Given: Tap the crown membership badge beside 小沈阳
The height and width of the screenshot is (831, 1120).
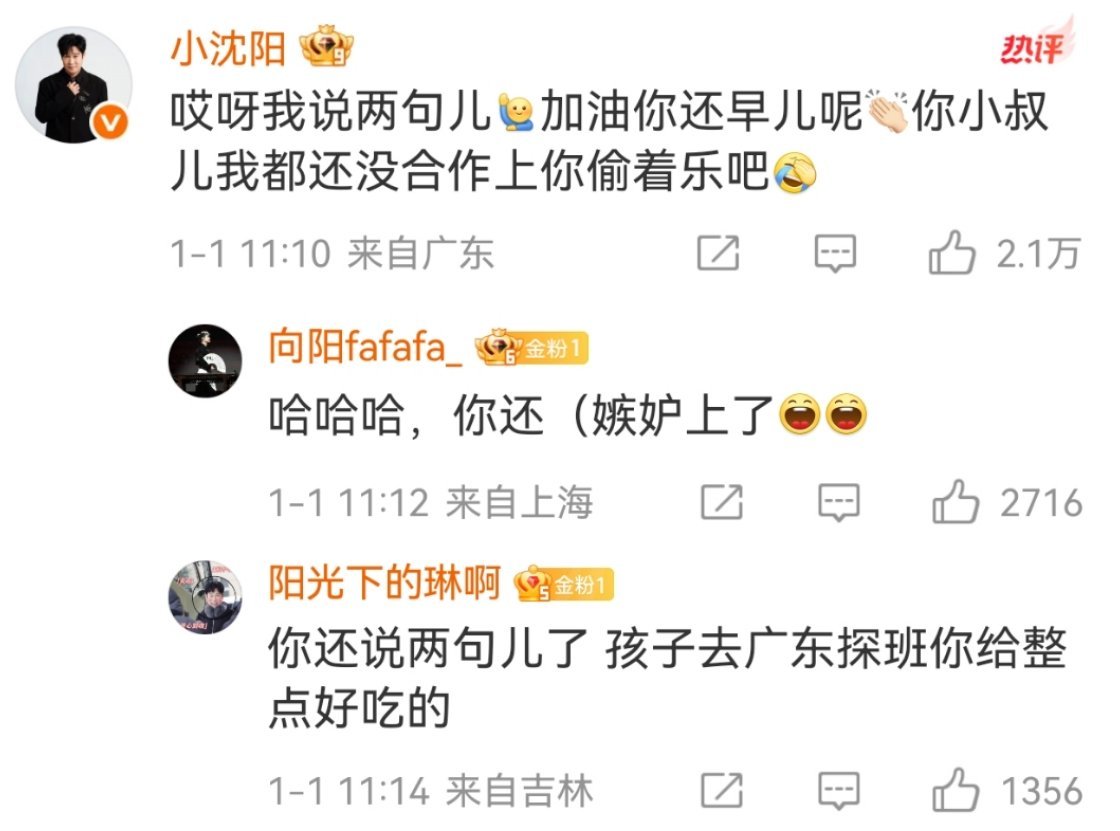Looking at the screenshot, I should 326,46.
